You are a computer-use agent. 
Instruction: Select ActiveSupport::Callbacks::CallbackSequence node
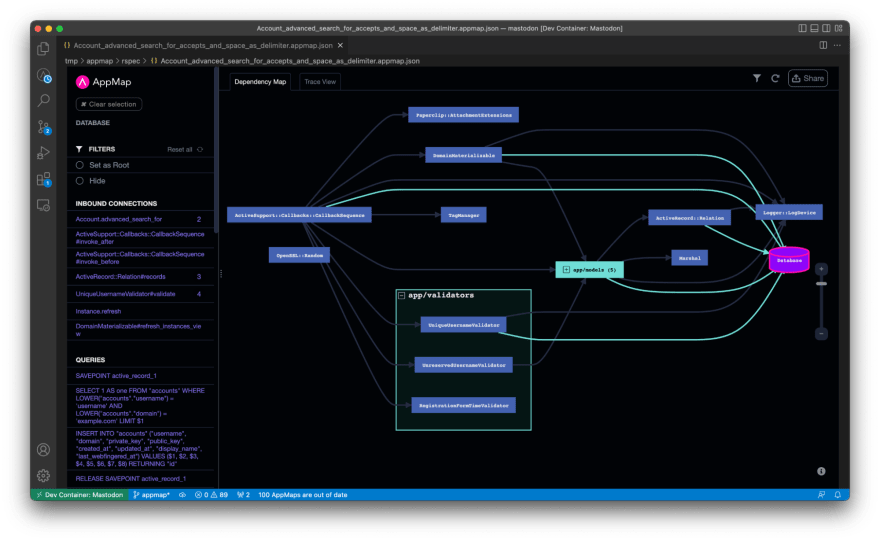tap(299, 215)
